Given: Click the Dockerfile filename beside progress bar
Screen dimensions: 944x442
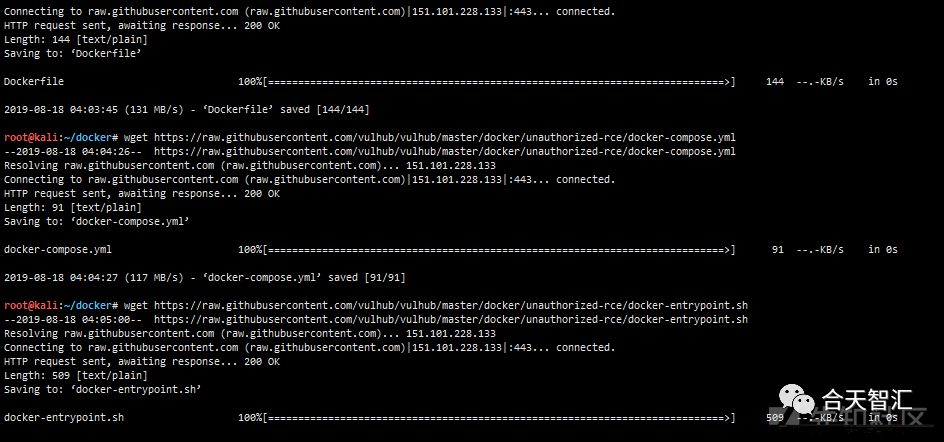Looking at the screenshot, I should tap(34, 81).
